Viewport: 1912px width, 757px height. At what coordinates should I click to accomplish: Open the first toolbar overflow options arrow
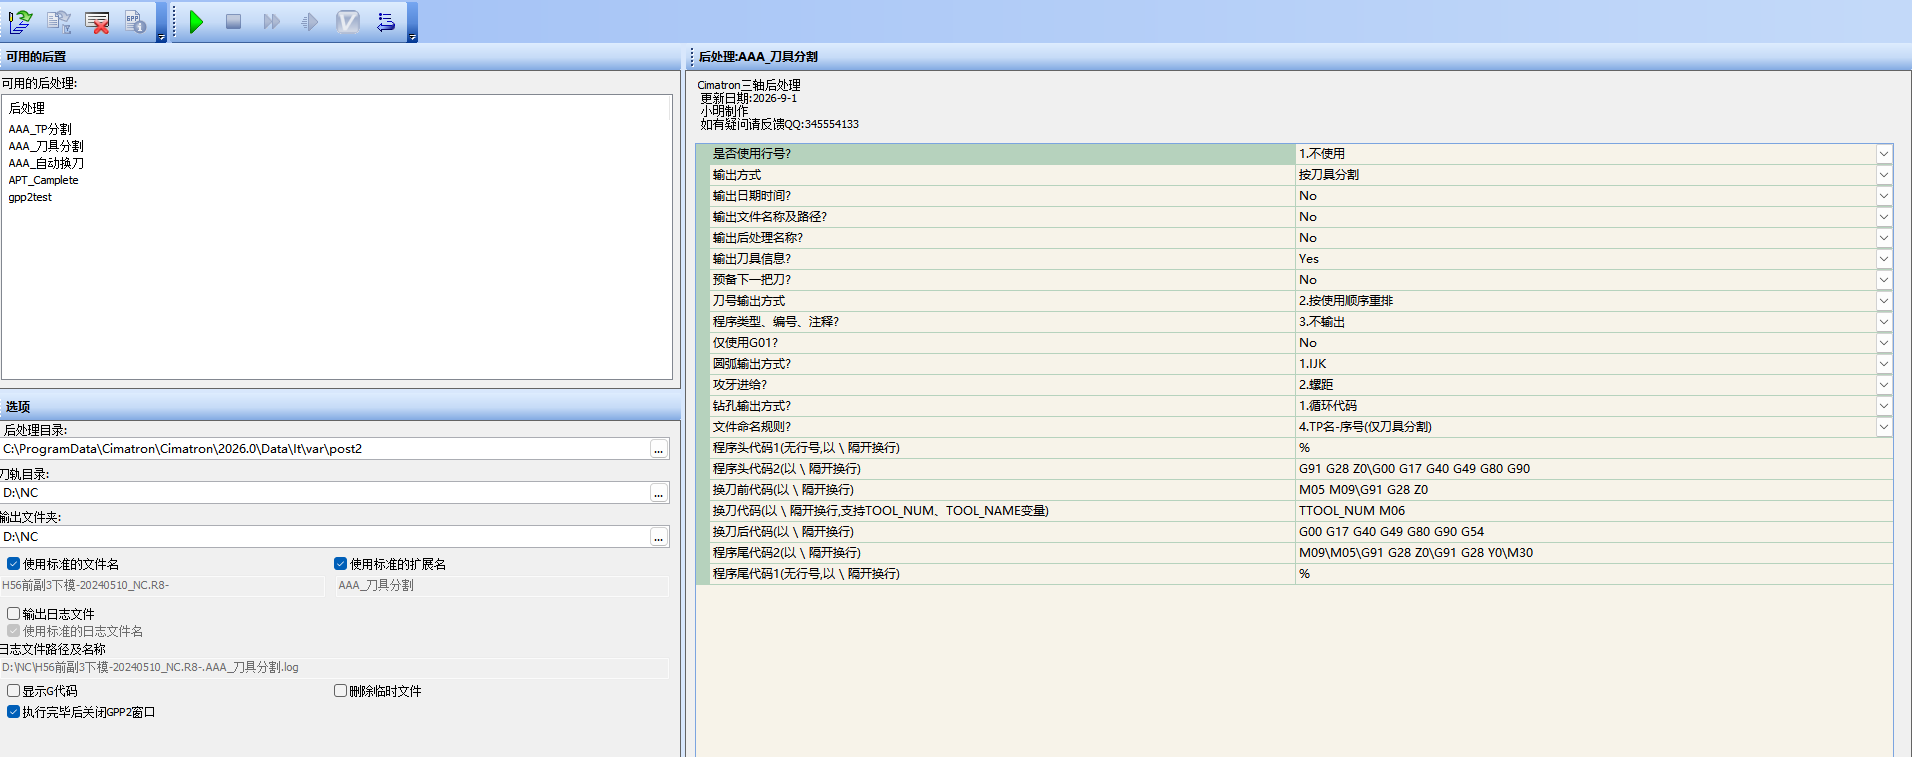click(161, 37)
